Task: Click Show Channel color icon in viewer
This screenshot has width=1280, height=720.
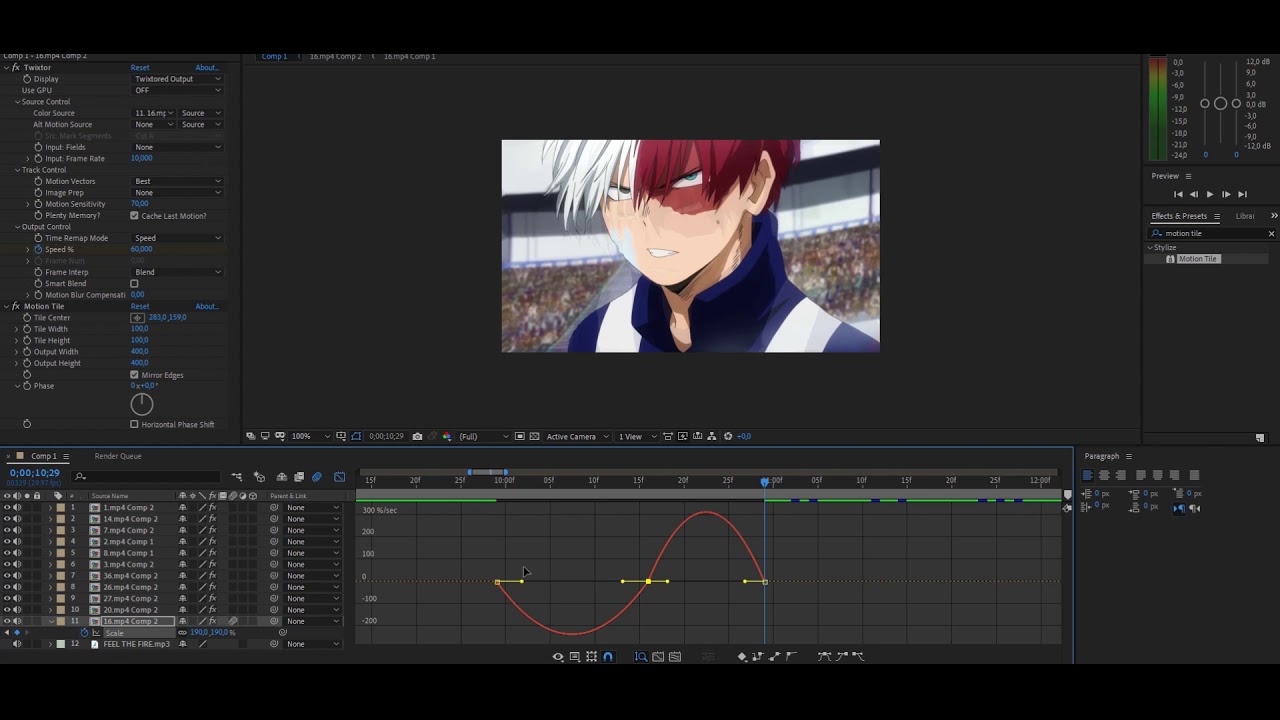Action: (x=446, y=436)
